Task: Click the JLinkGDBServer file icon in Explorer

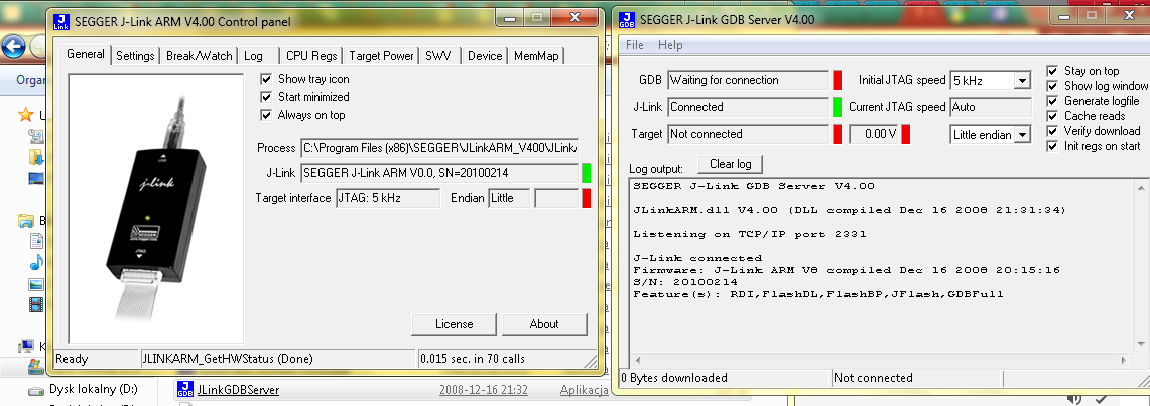Action: [186, 390]
